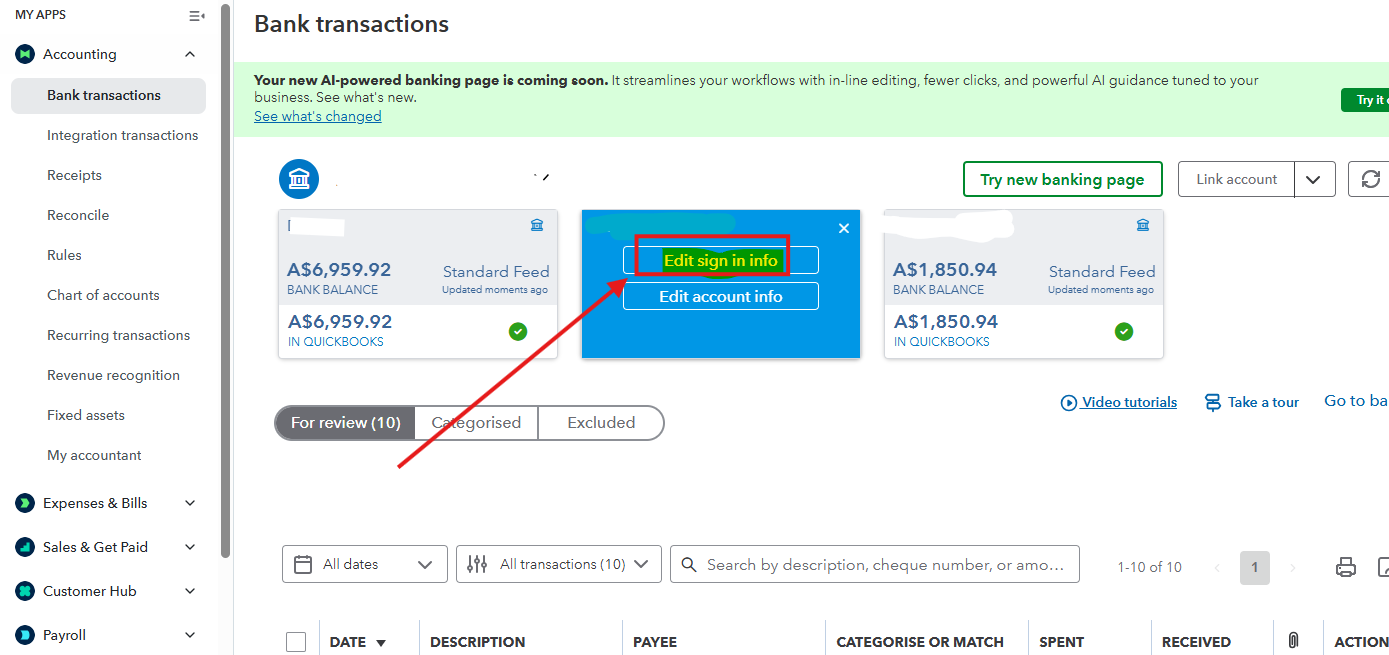The image size is (1389, 655).
Task: Switch to the Categorised tab
Action: 476,423
